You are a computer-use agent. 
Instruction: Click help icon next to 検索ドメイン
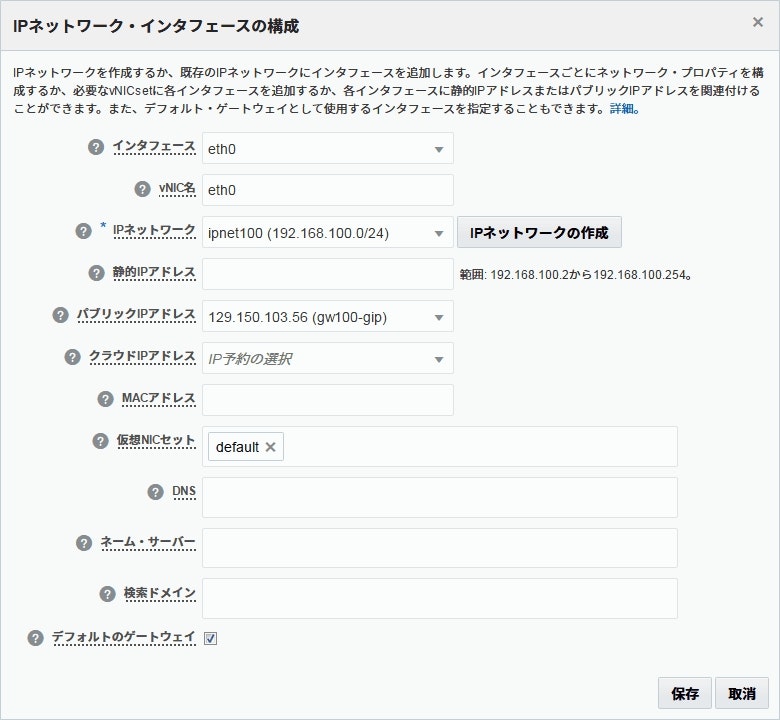[x=107, y=594]
